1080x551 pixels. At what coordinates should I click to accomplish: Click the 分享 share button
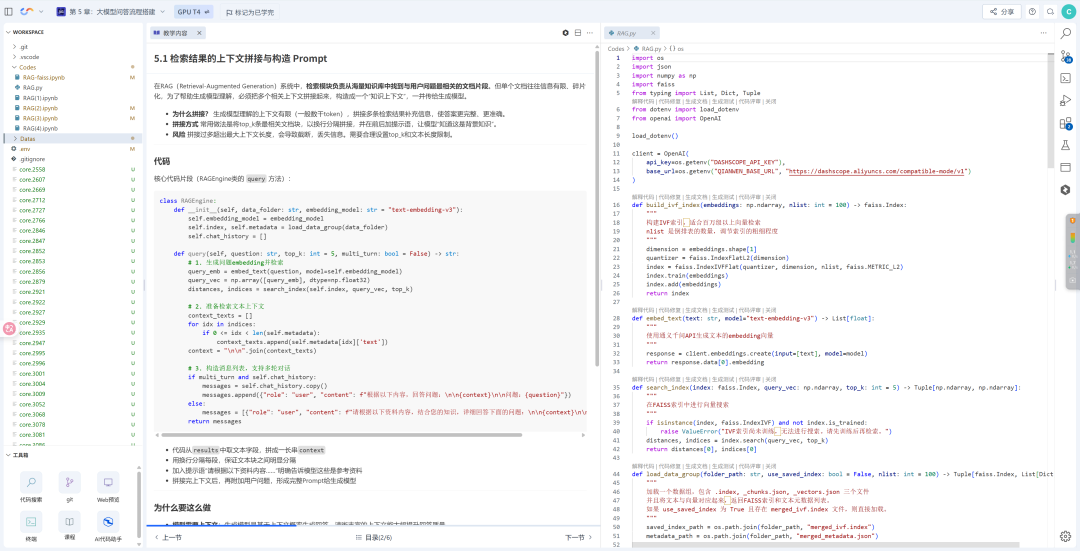(1001, 12)
